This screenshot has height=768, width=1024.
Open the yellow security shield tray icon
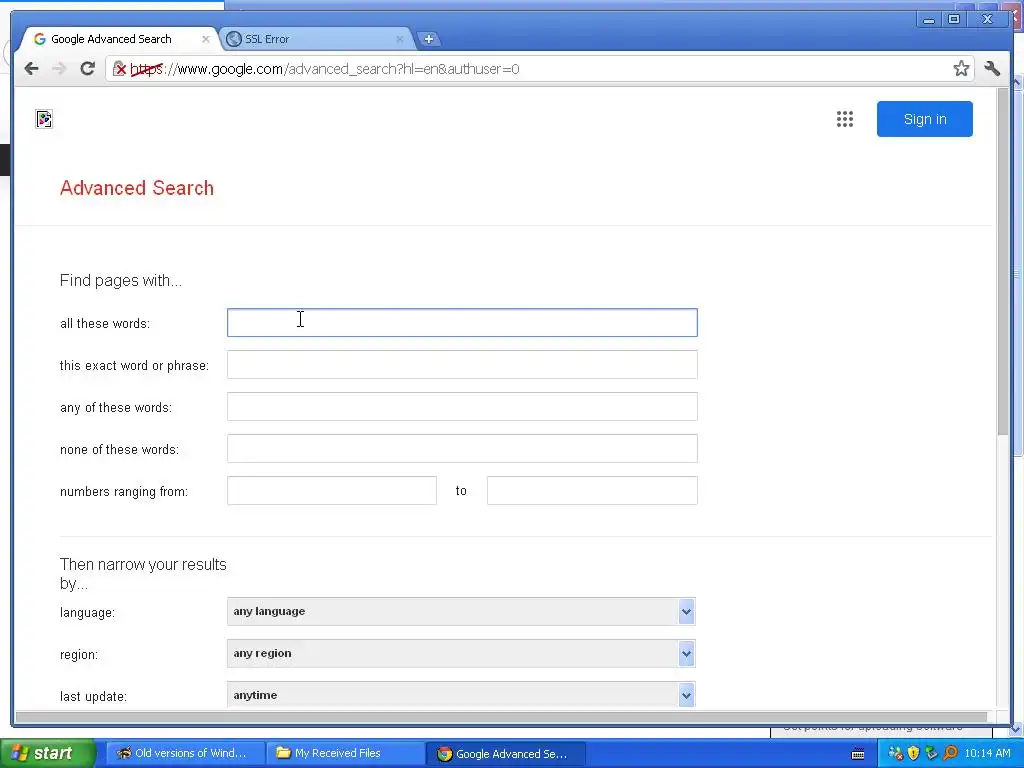[x=914, y=754]
